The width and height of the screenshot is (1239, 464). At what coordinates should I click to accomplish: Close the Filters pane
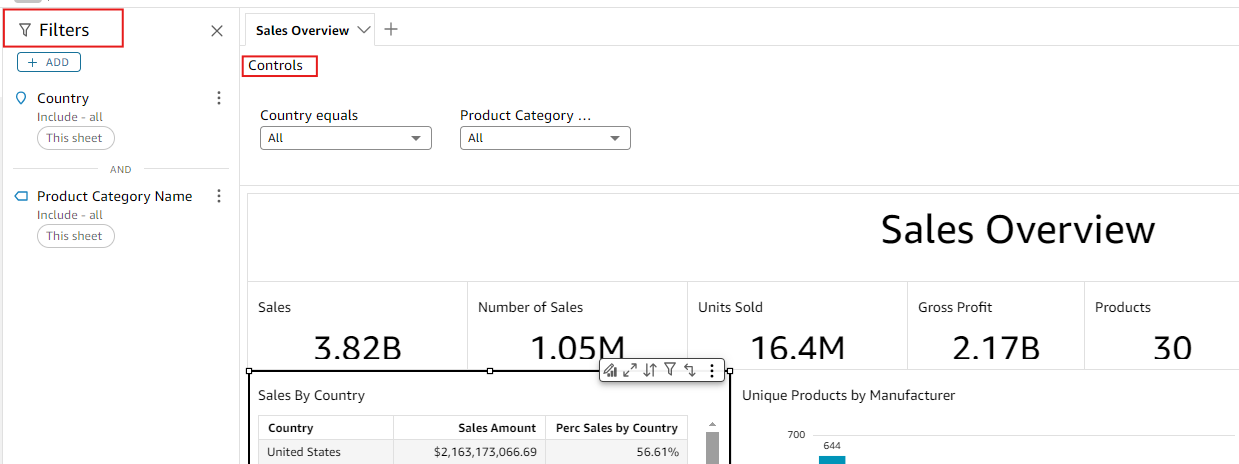click(x=217, y=31)
